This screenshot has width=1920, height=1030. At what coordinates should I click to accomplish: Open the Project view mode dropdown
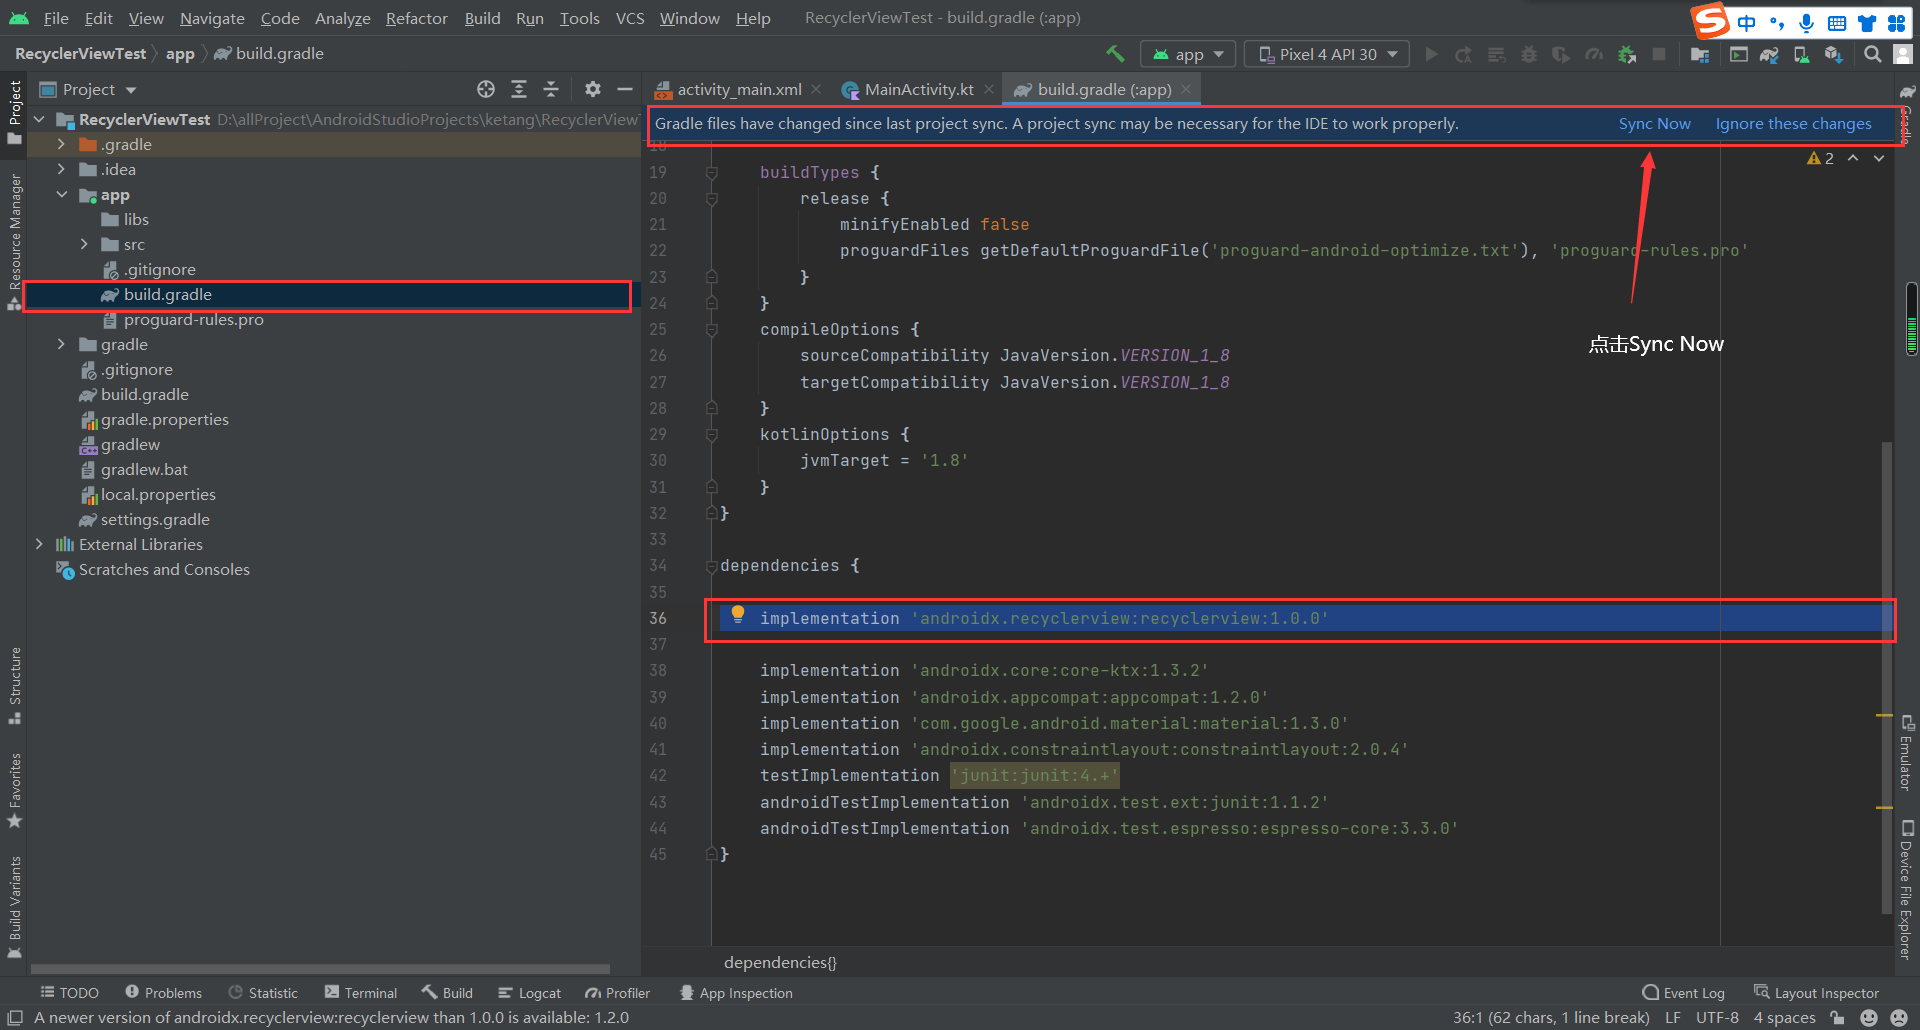tap(88, 89)
